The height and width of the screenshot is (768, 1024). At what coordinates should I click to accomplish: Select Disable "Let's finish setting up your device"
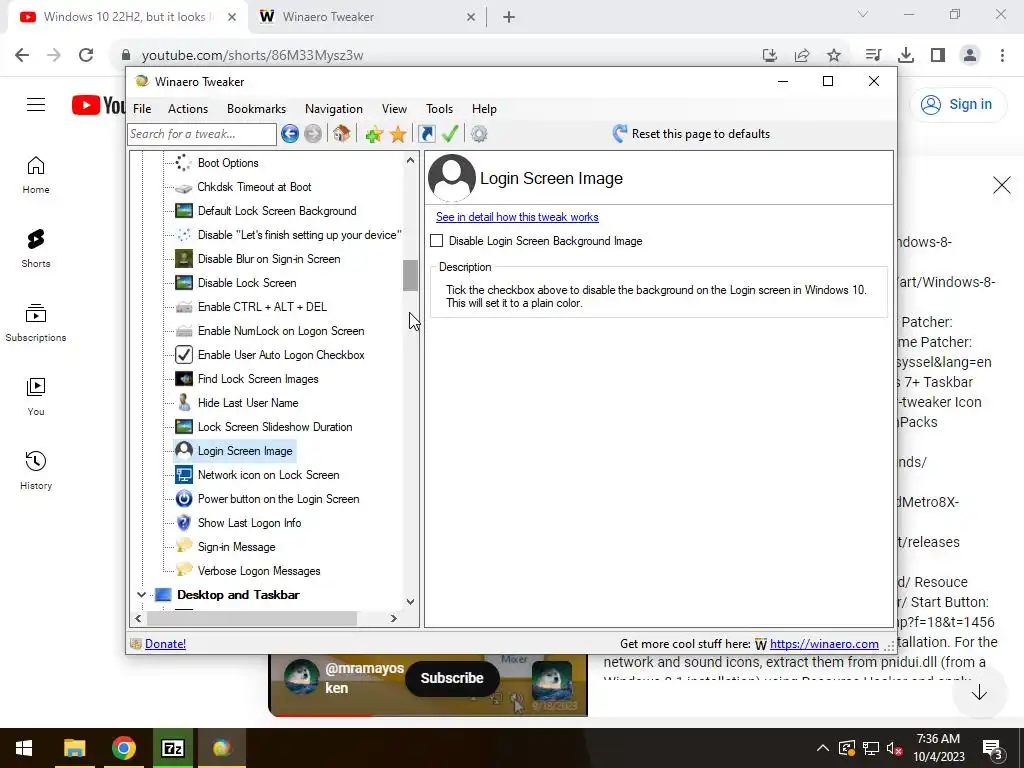click(x=299, y=235)
